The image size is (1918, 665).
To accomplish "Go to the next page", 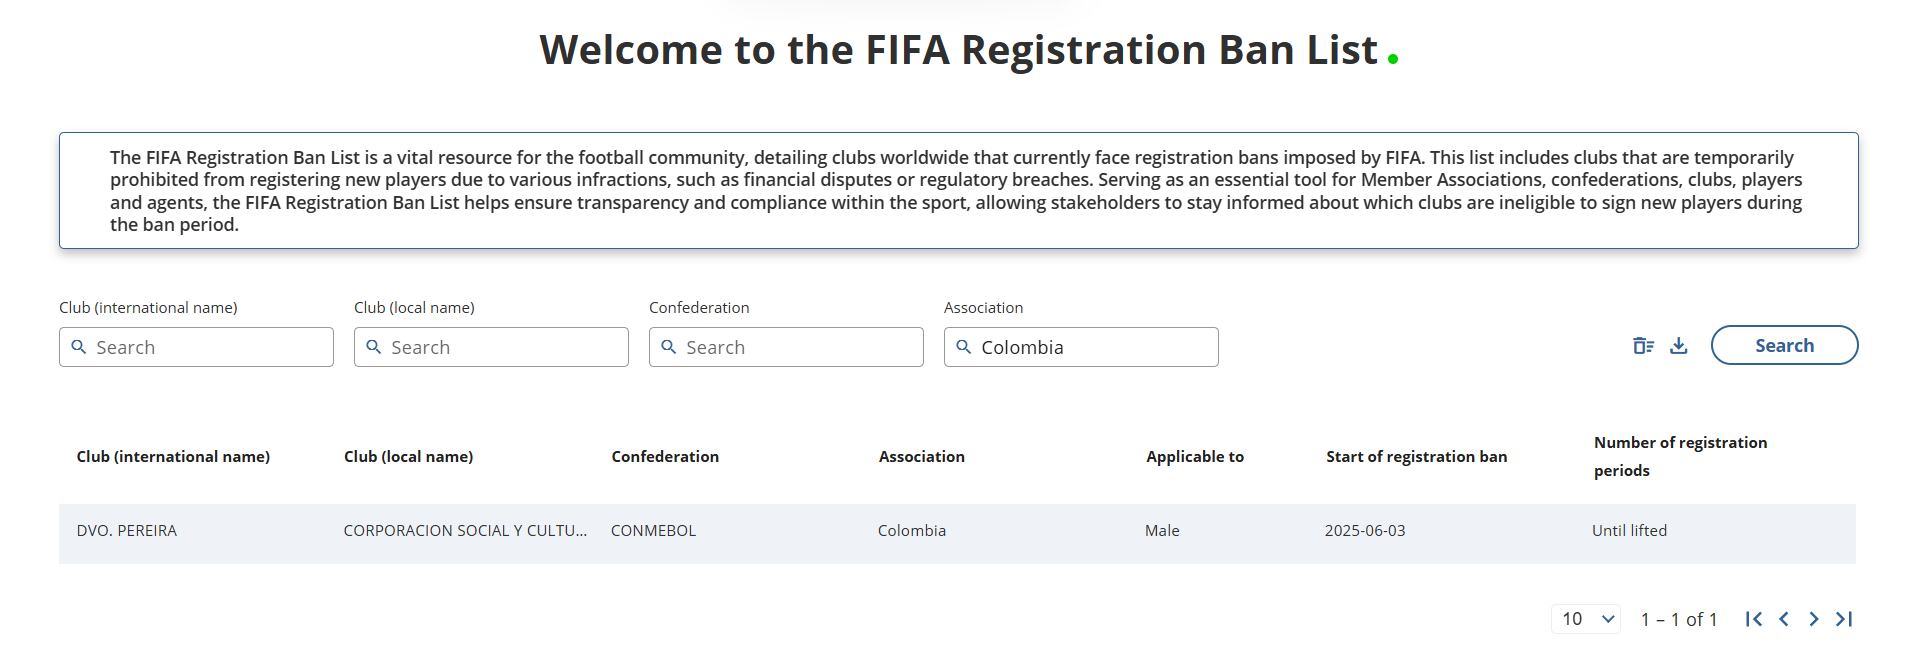I will pos(1813,620).
